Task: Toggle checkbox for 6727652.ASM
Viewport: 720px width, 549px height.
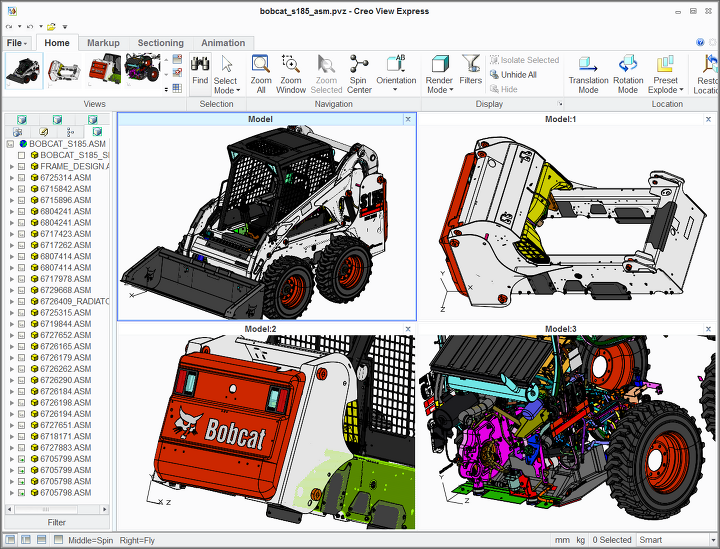Action: (x=22, y=335)
